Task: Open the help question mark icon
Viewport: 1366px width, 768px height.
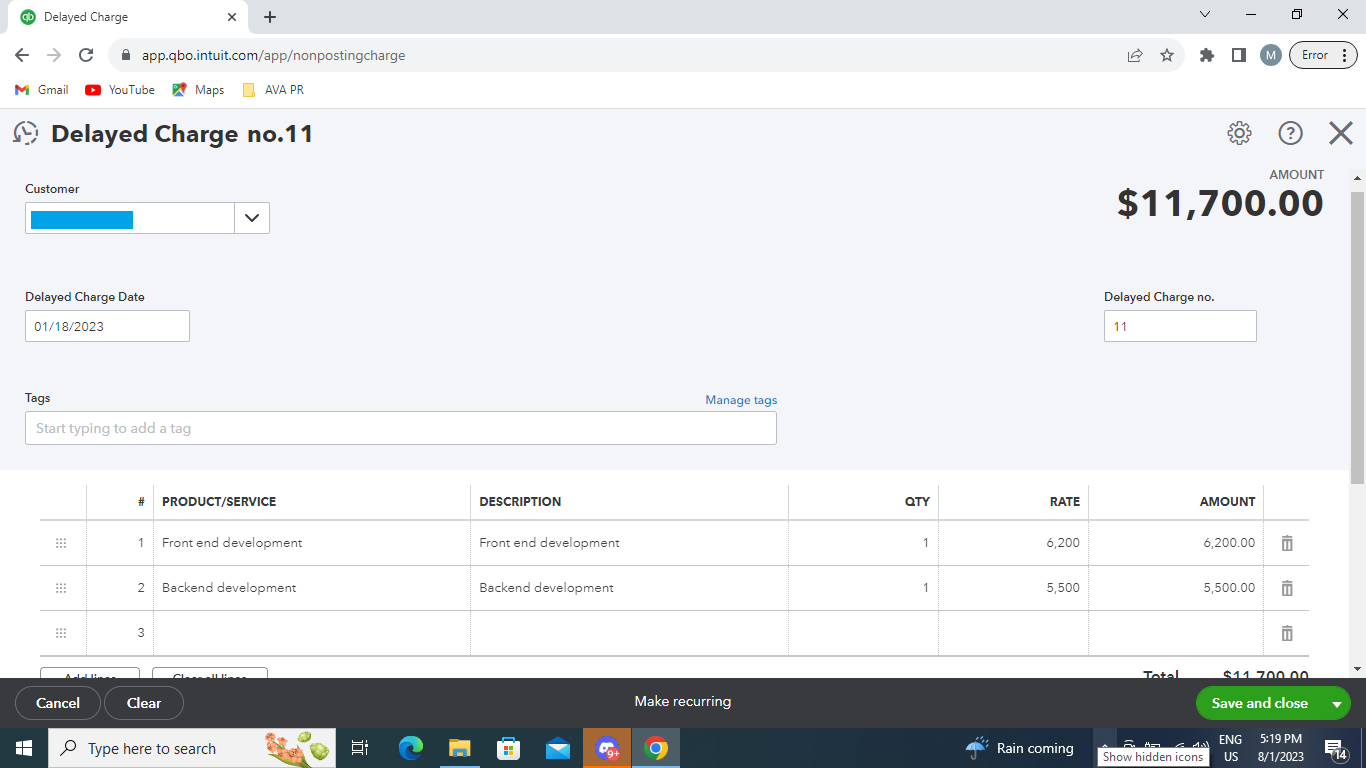Action: pos(1291,133)
